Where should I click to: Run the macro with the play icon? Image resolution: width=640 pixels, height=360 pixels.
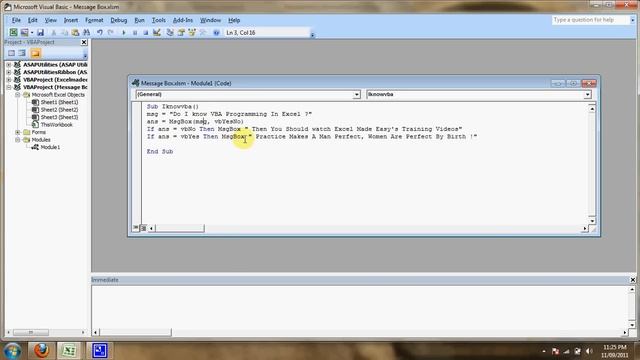(124, 32)
